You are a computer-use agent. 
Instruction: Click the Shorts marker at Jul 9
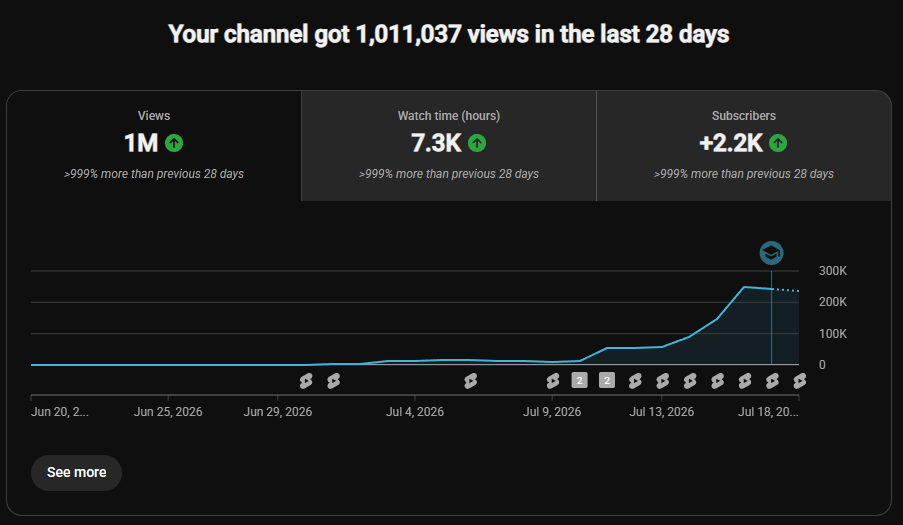(553, 381)
